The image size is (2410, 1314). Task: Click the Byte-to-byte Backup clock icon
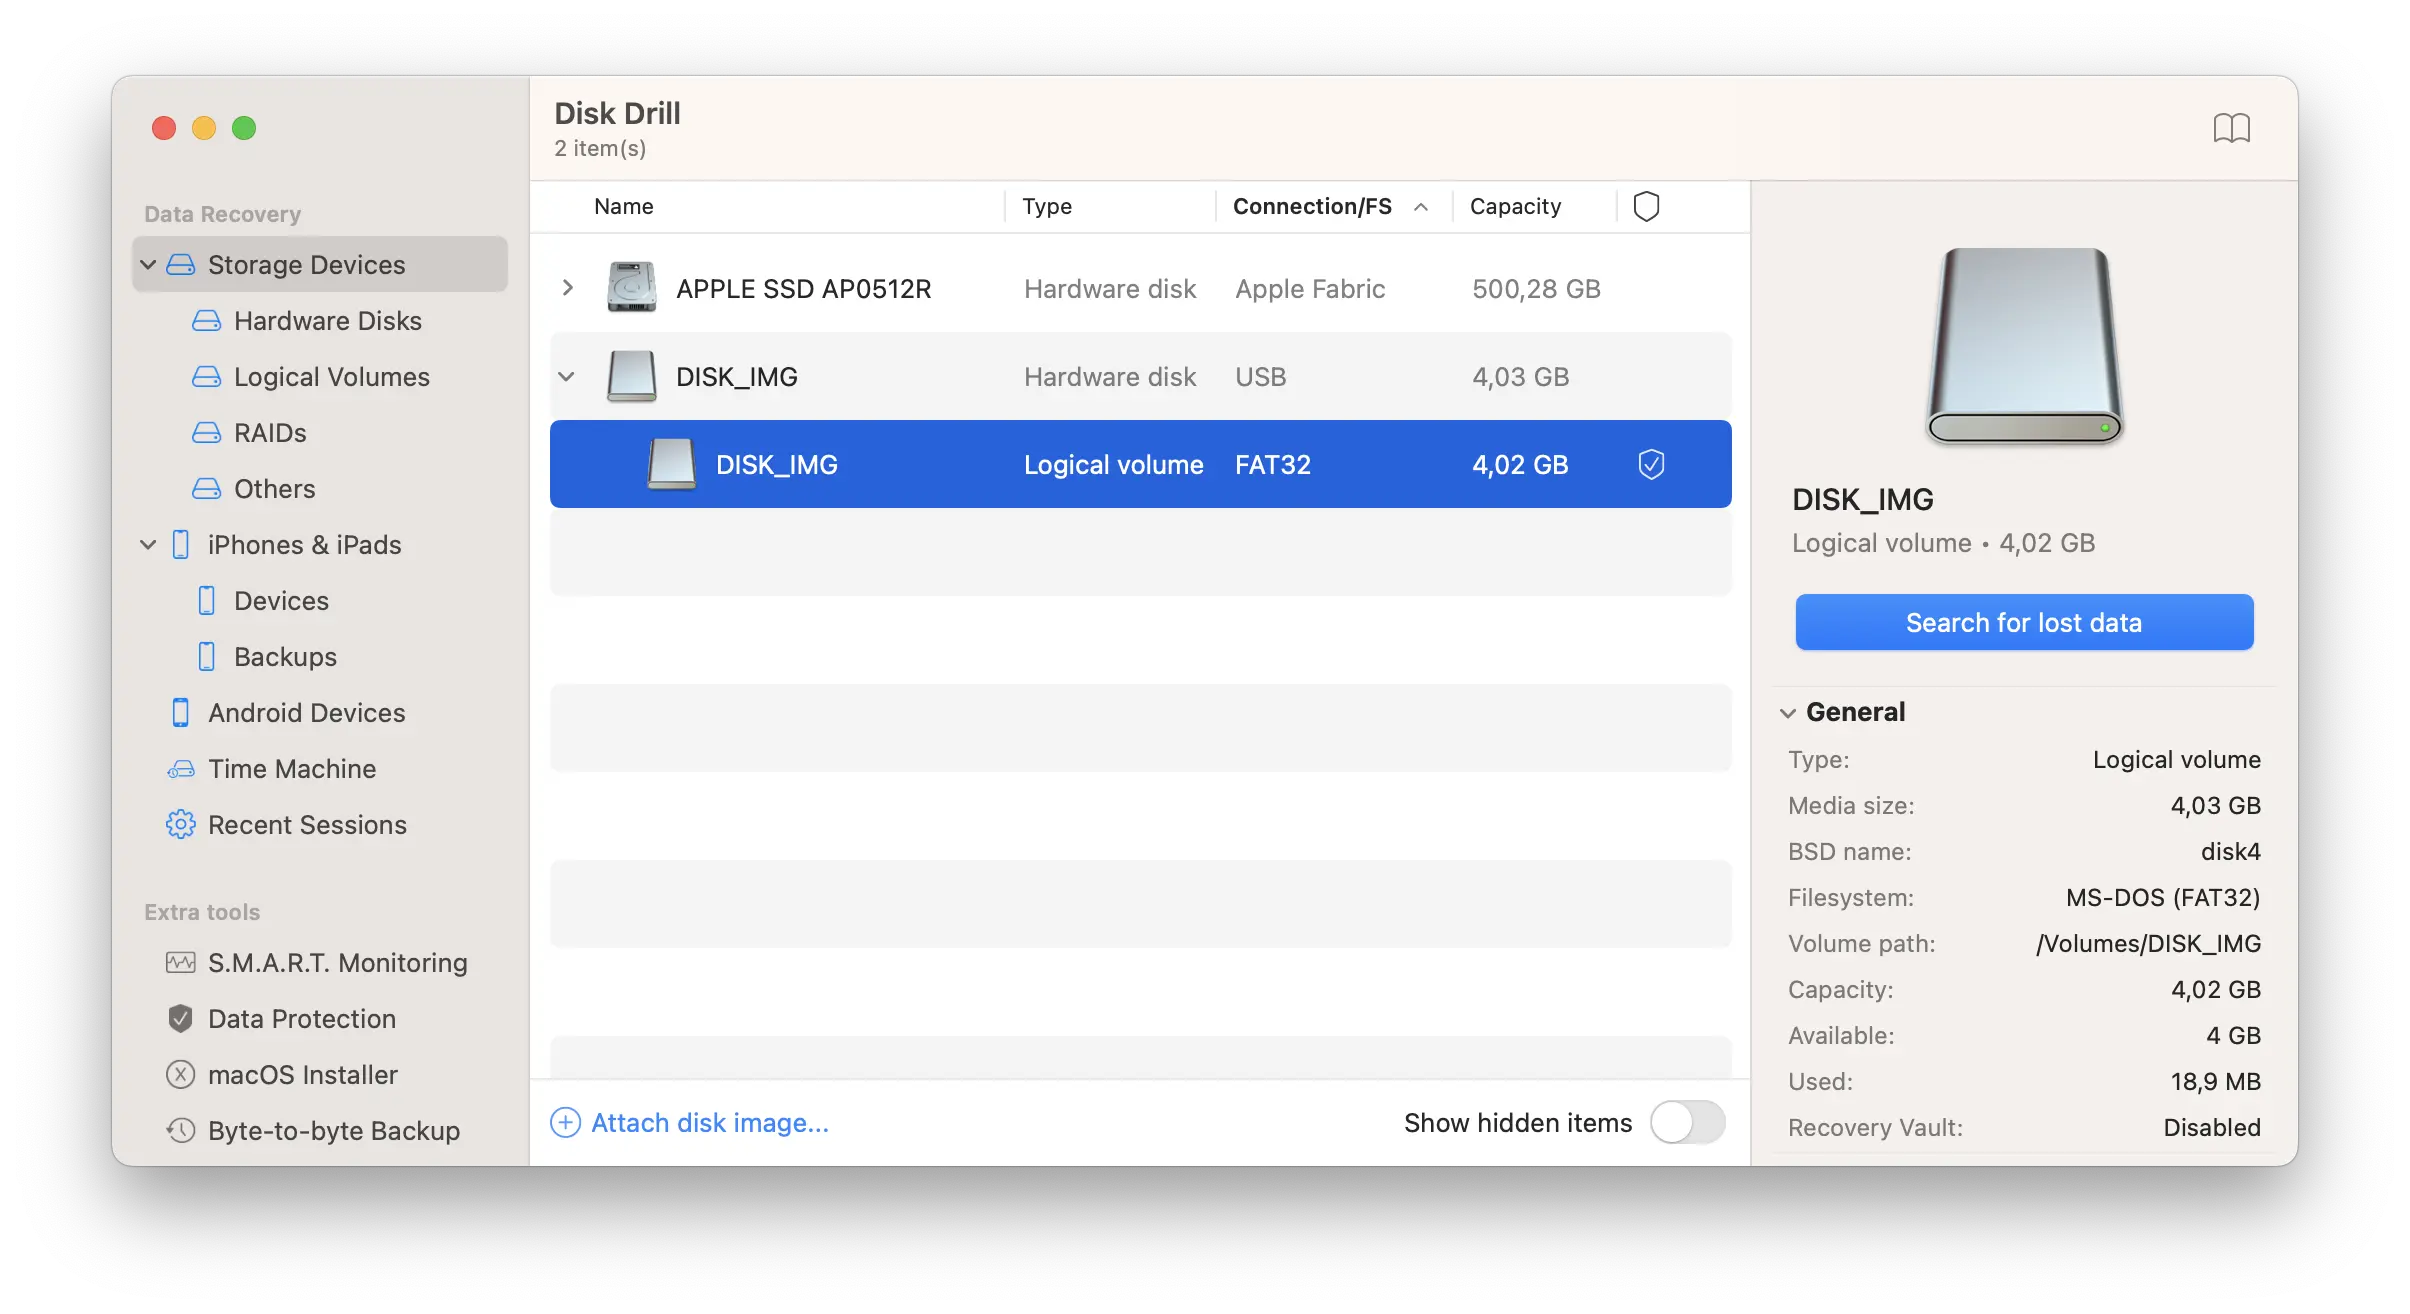tap(180, 1130)
